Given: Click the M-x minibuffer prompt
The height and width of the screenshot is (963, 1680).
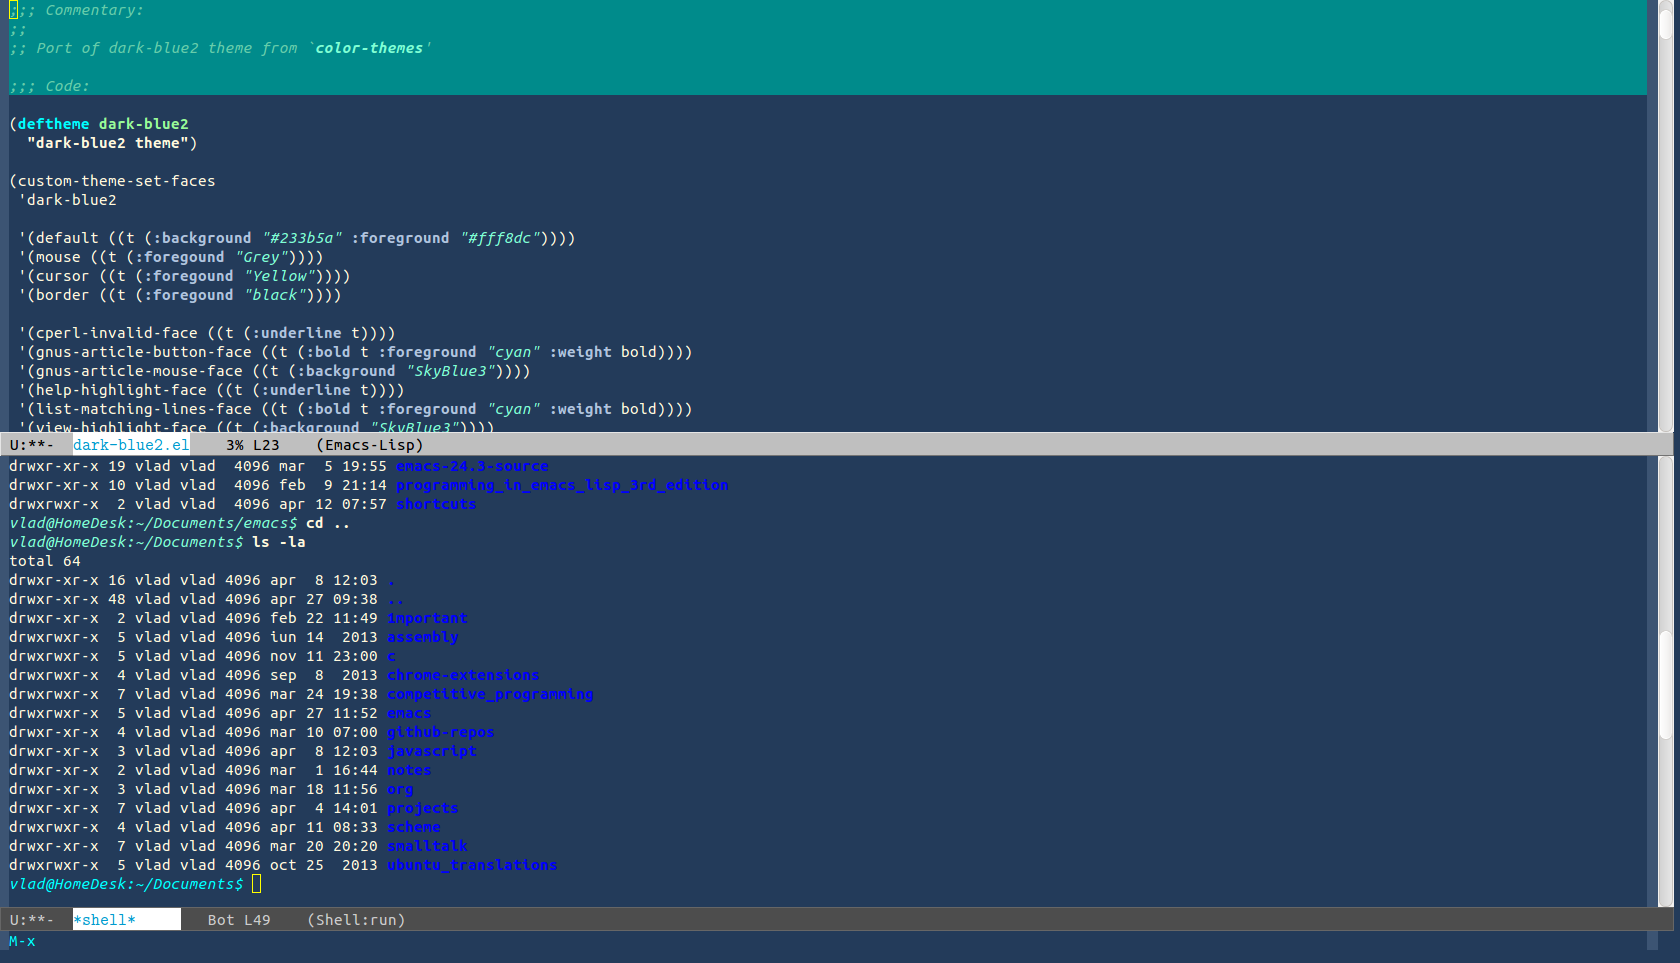Looking at the screenshot, I should [x=22, y=941].
